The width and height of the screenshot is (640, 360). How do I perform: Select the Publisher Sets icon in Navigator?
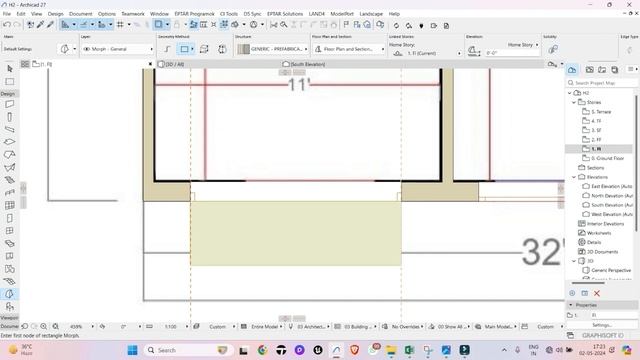615,70
